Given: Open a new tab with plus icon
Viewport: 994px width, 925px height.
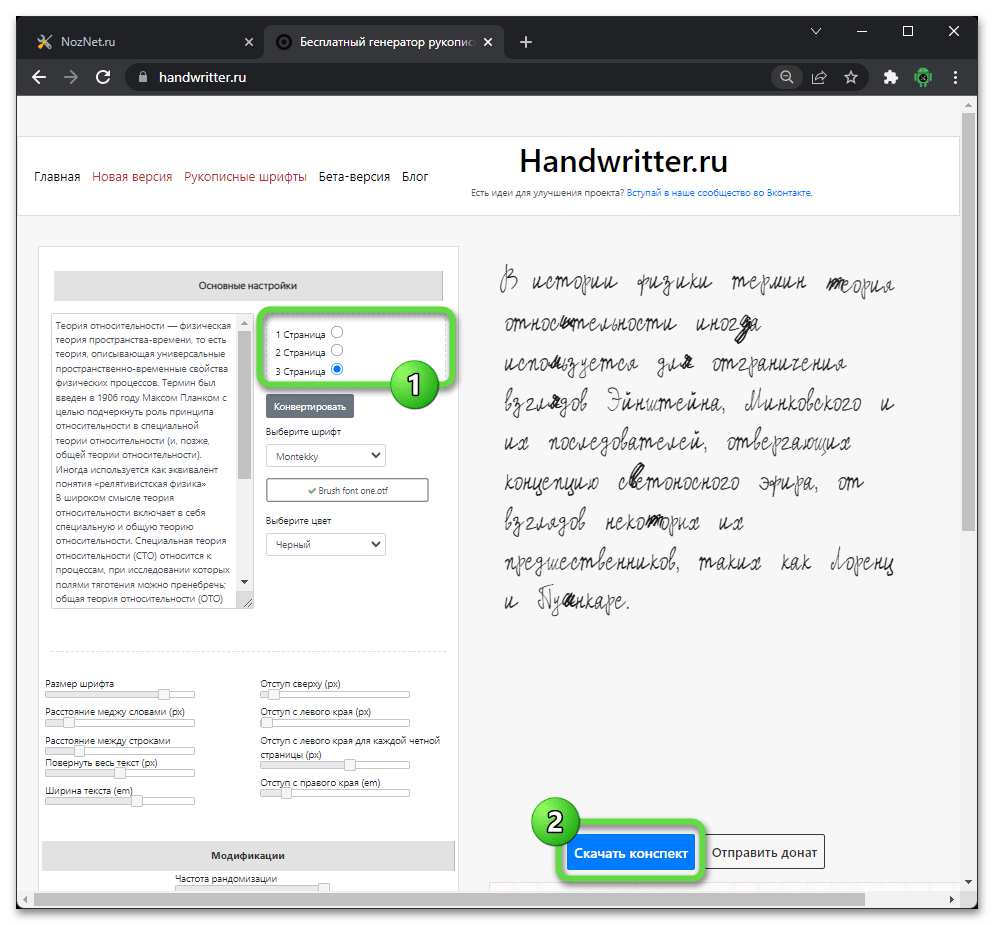Looking at the screenshot, I should click(x=526, y=42).
